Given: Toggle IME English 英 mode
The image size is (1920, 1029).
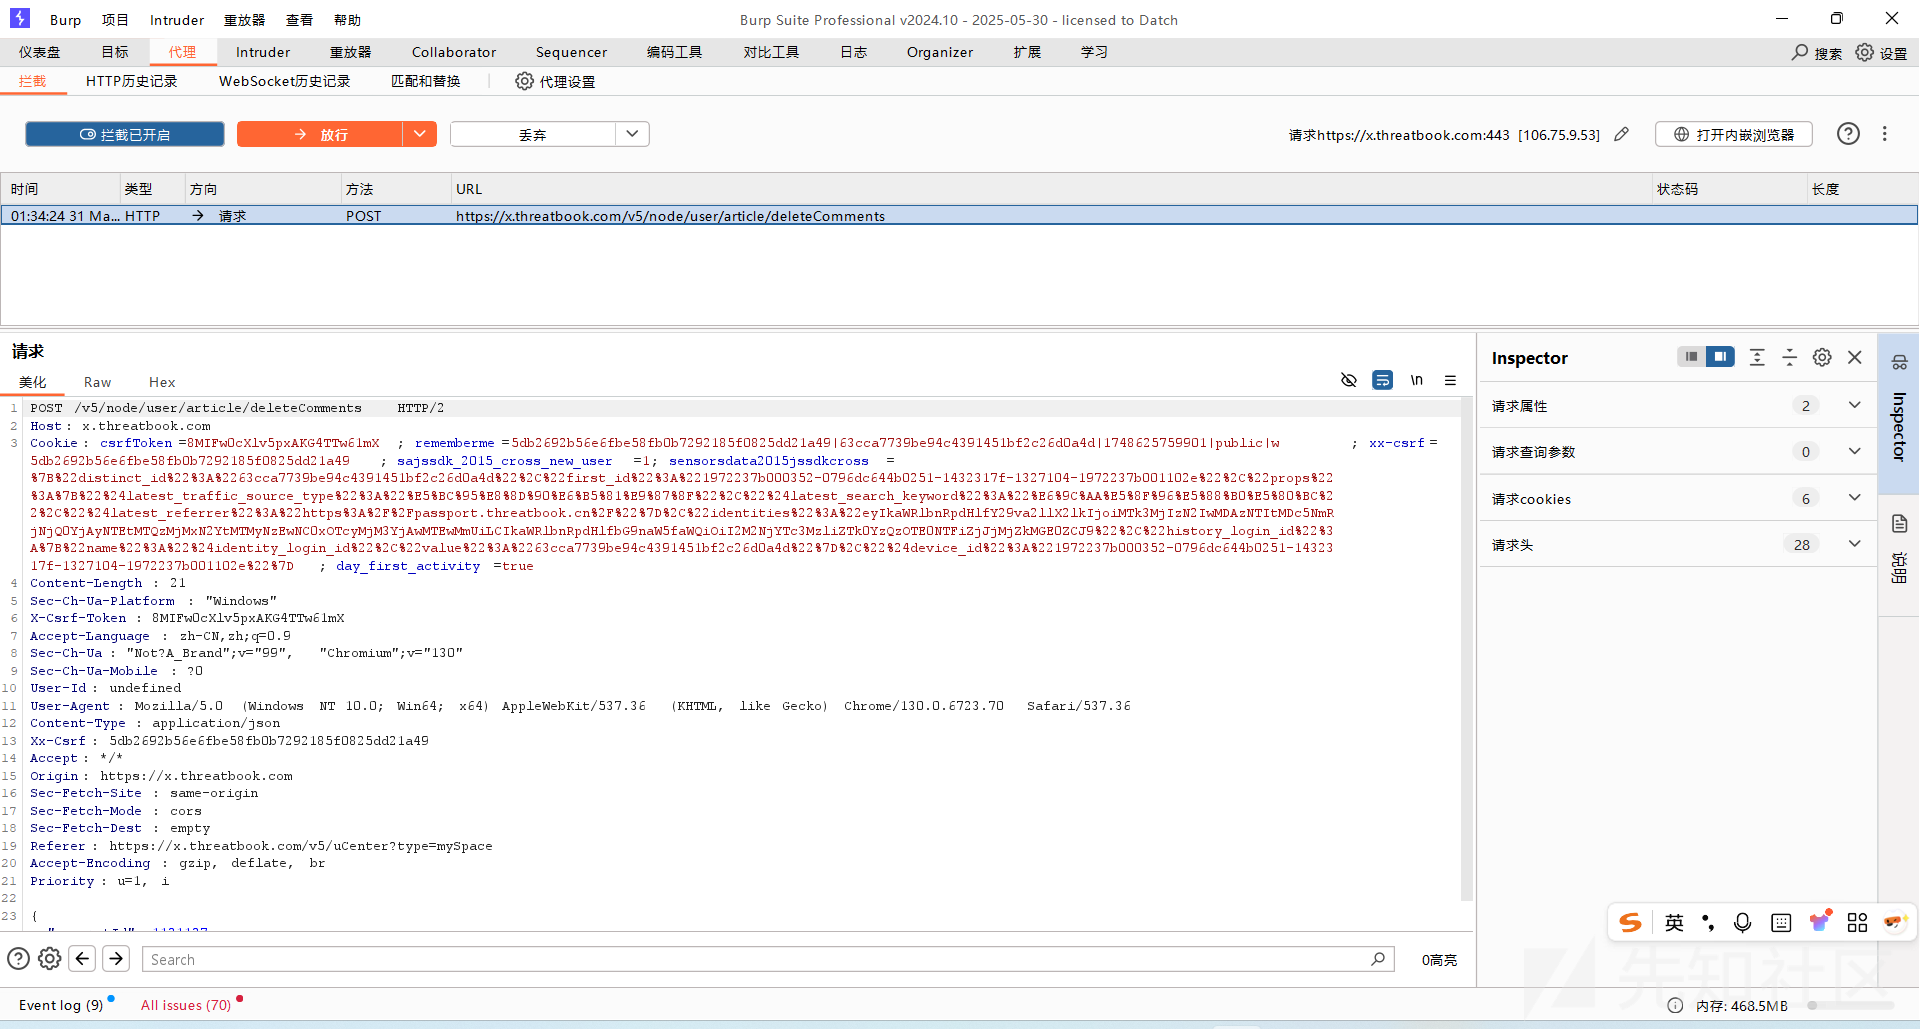Looking at the screenshot, I should pyautogui.click(x=1674, y=922).
